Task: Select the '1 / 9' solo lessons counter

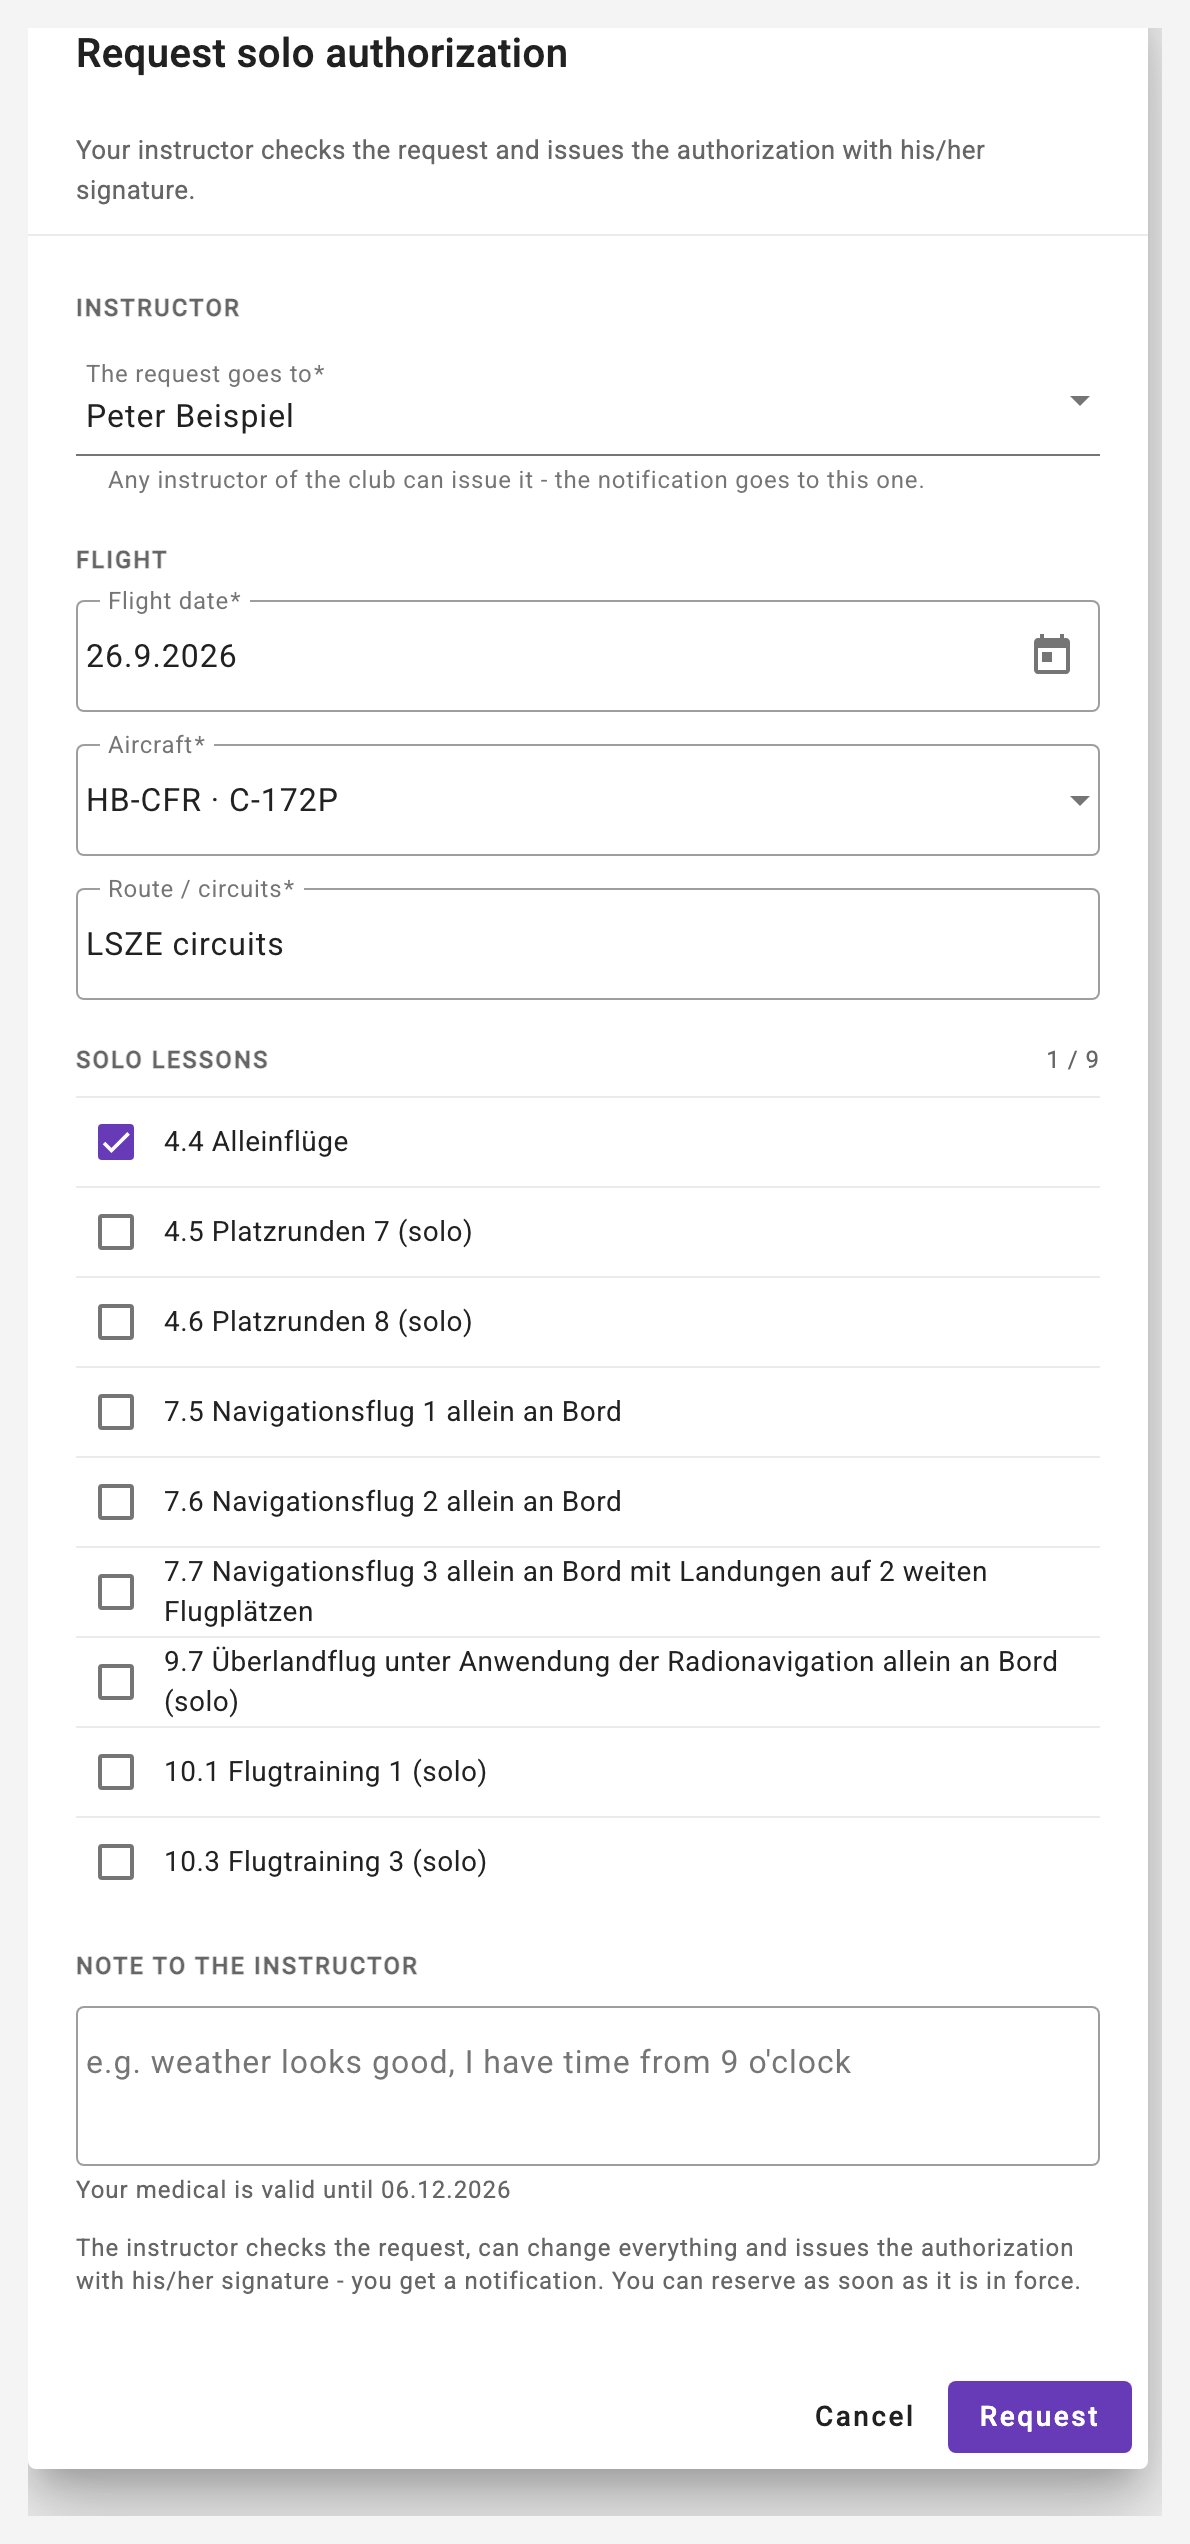Action: point(1072,1060)
